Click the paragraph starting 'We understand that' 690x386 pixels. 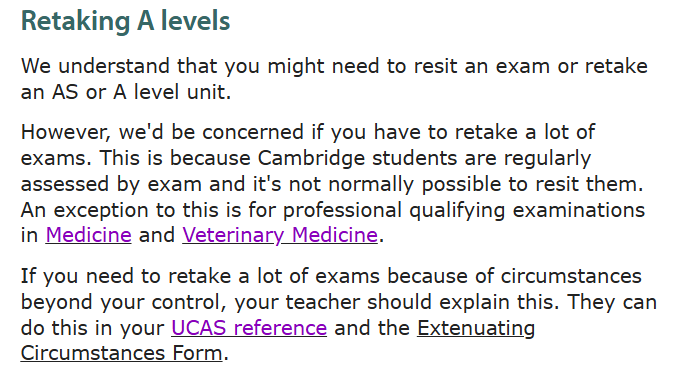334,79
